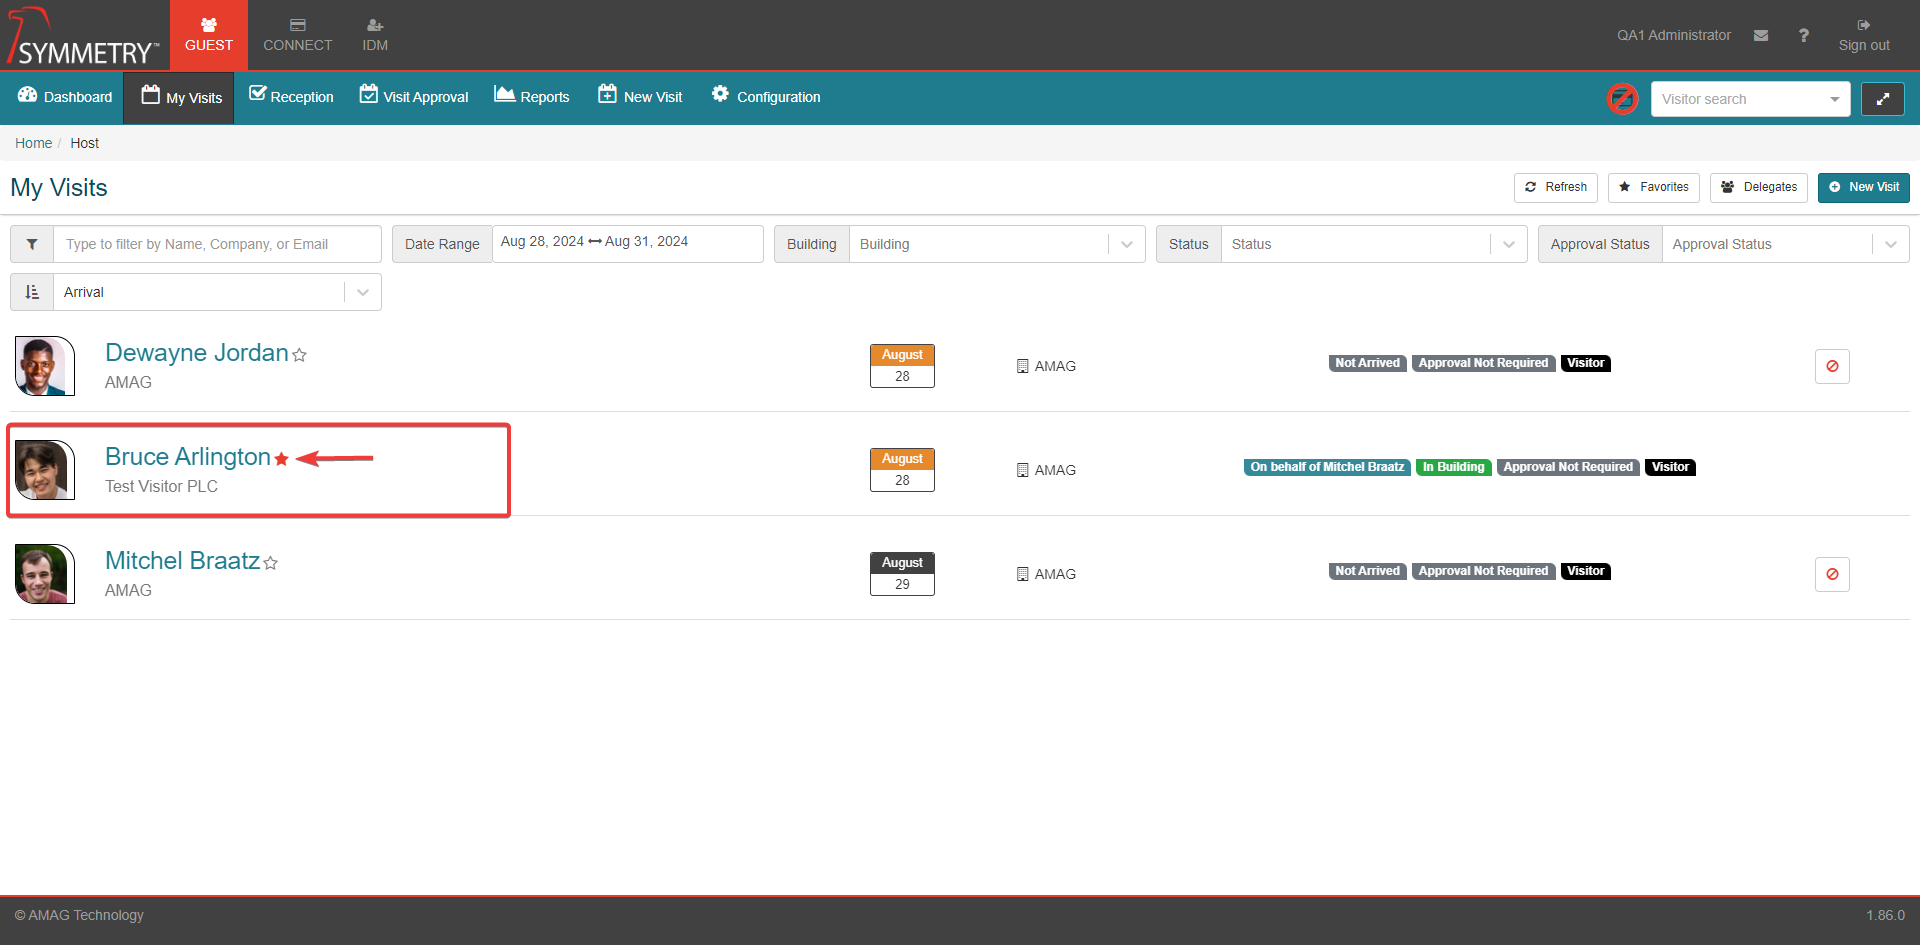Click the red prohibited circle icon near search

(x=1622, y=98)
